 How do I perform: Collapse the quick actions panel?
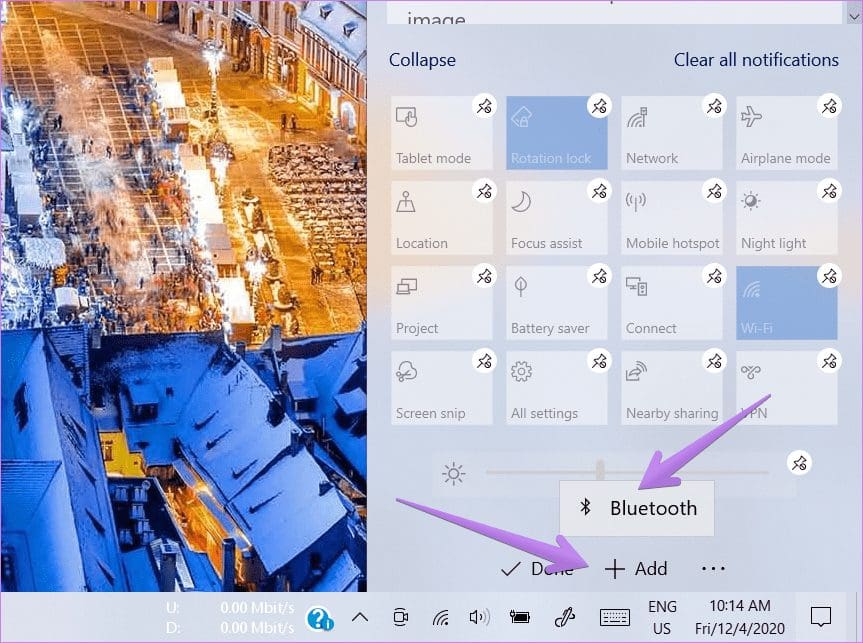coord(422,60)
